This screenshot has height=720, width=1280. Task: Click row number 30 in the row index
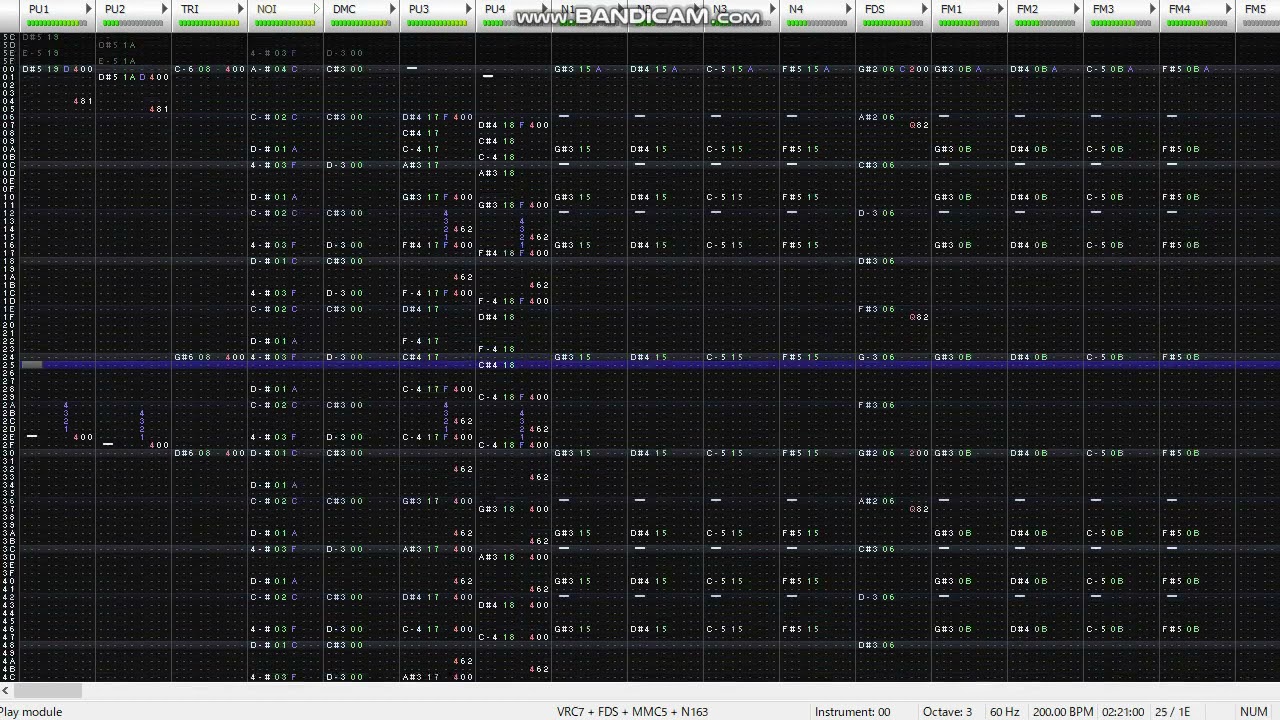[9, 453]
